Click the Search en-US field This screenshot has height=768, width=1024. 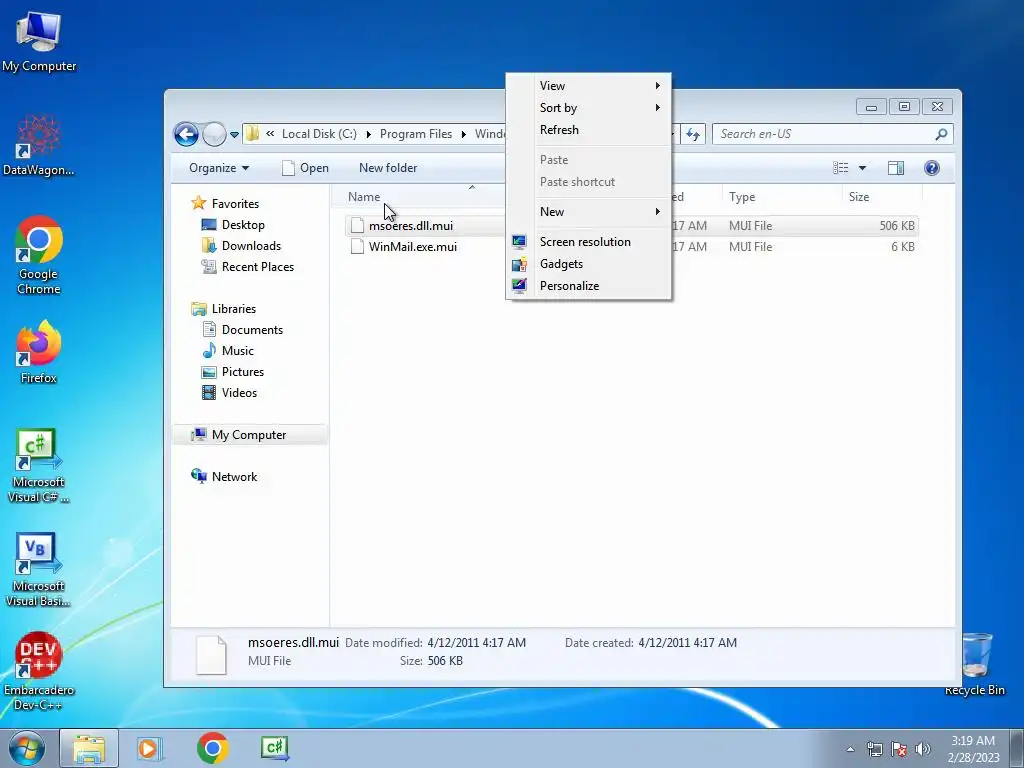824,135
